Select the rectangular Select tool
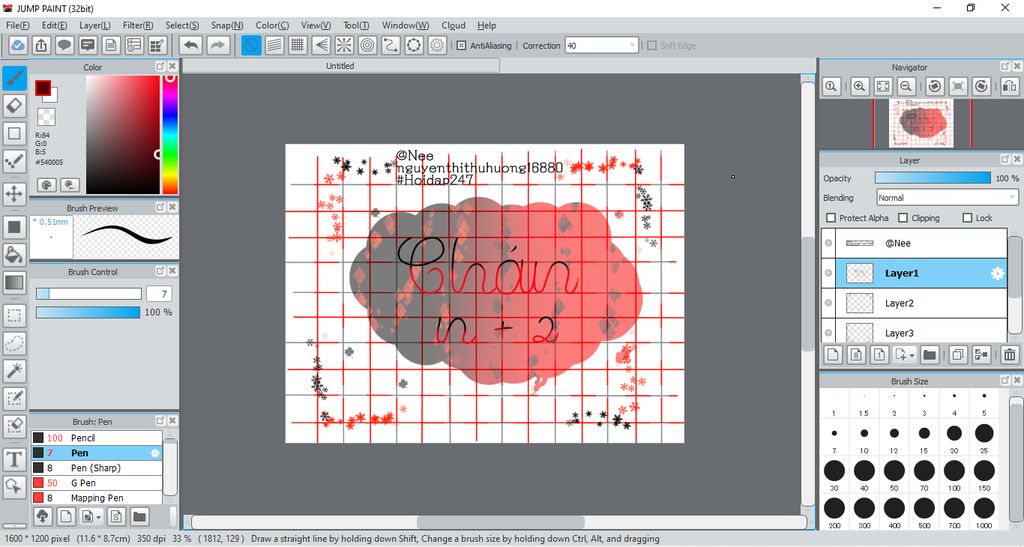1024x547 pixels. click(14, 316)
